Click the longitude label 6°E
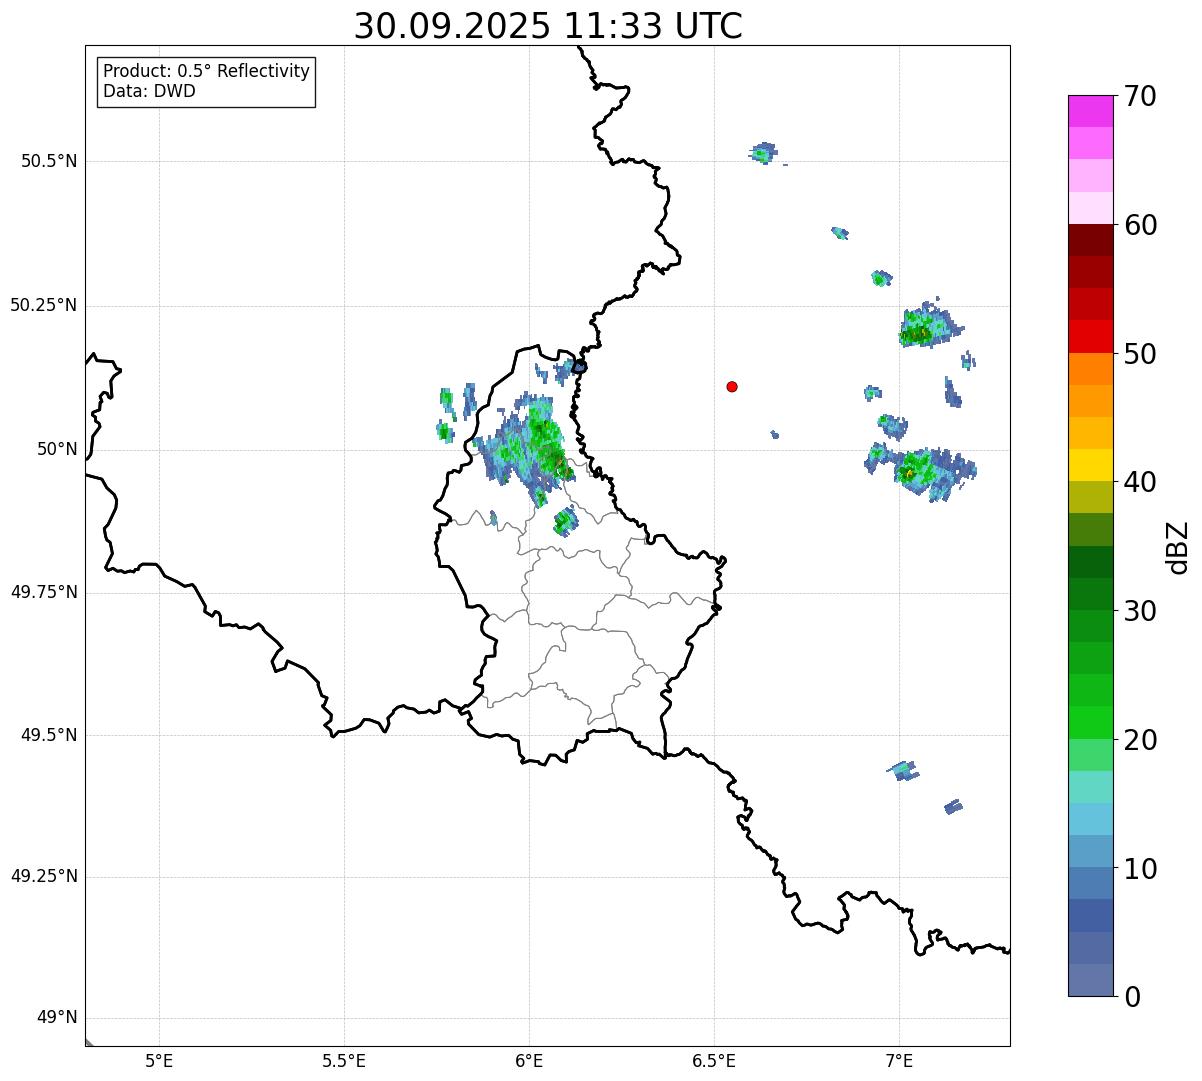Image resolution: width=1202 pixels, height=1081 pixels. tap(529, 1060)
